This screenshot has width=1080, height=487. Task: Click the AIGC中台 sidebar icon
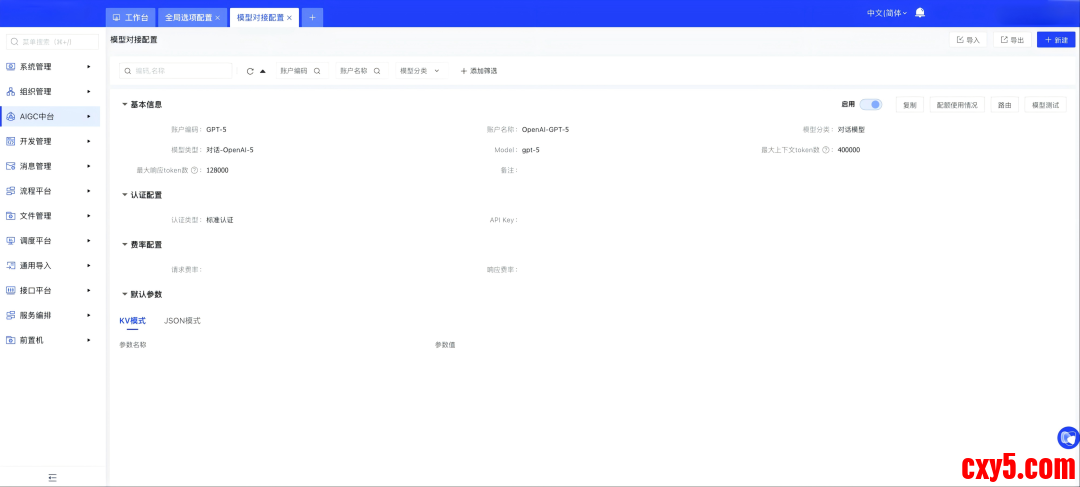pos(10,116)
